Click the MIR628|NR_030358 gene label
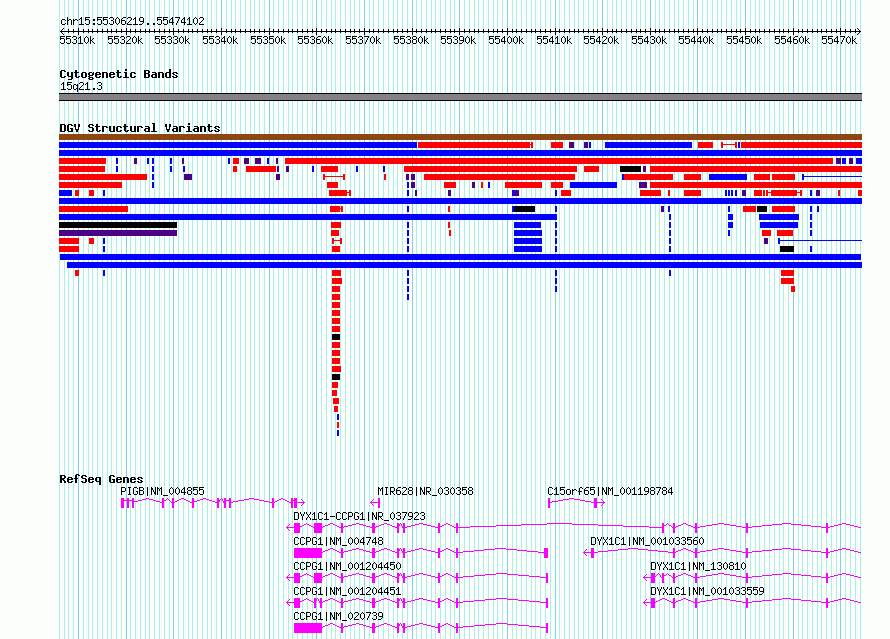This screenshot has height=639, width=890. (425, 491)
